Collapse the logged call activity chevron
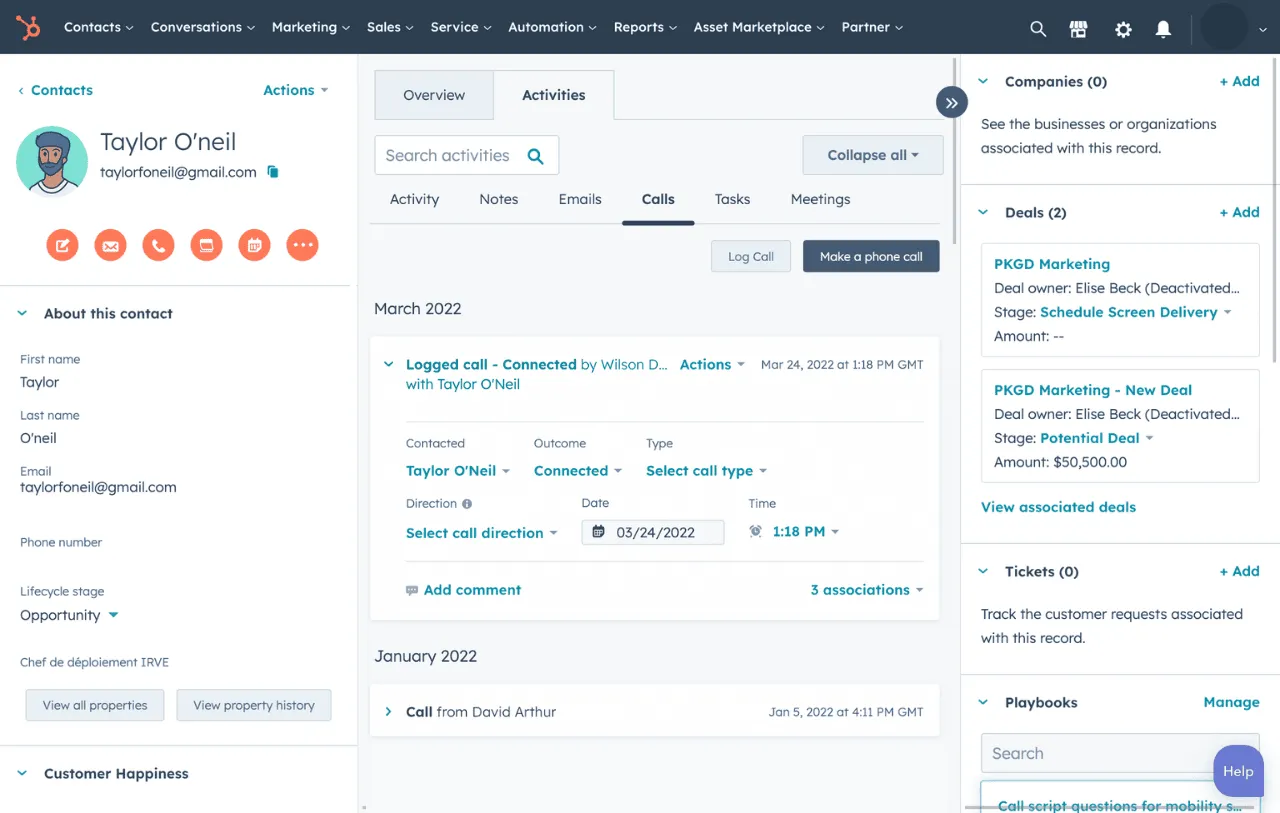The image size is (1280, 813). [389, 365]
